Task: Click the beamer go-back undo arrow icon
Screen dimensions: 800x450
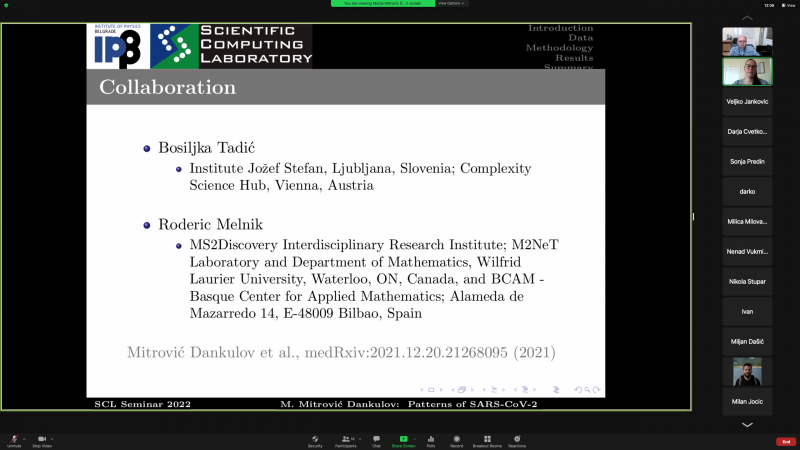Action: coord(578,390)
